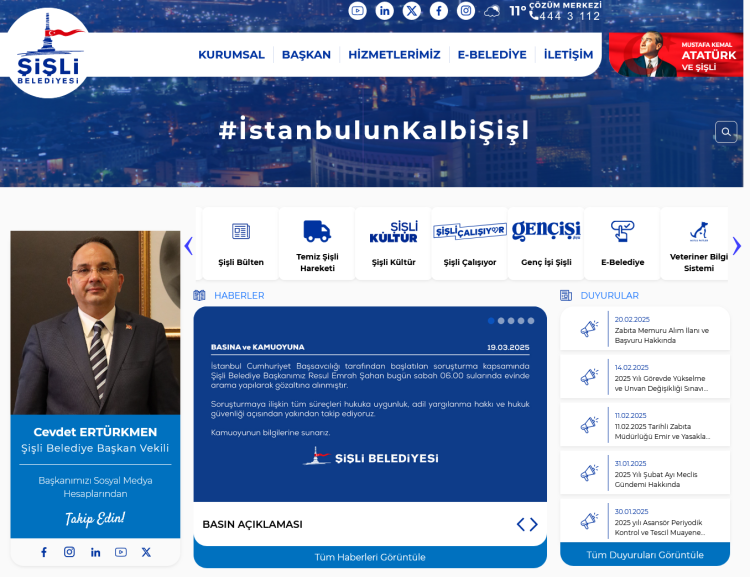Click Tüm Duyuruları Görüntüle button

pyautogui.click(x=645, y=554)
